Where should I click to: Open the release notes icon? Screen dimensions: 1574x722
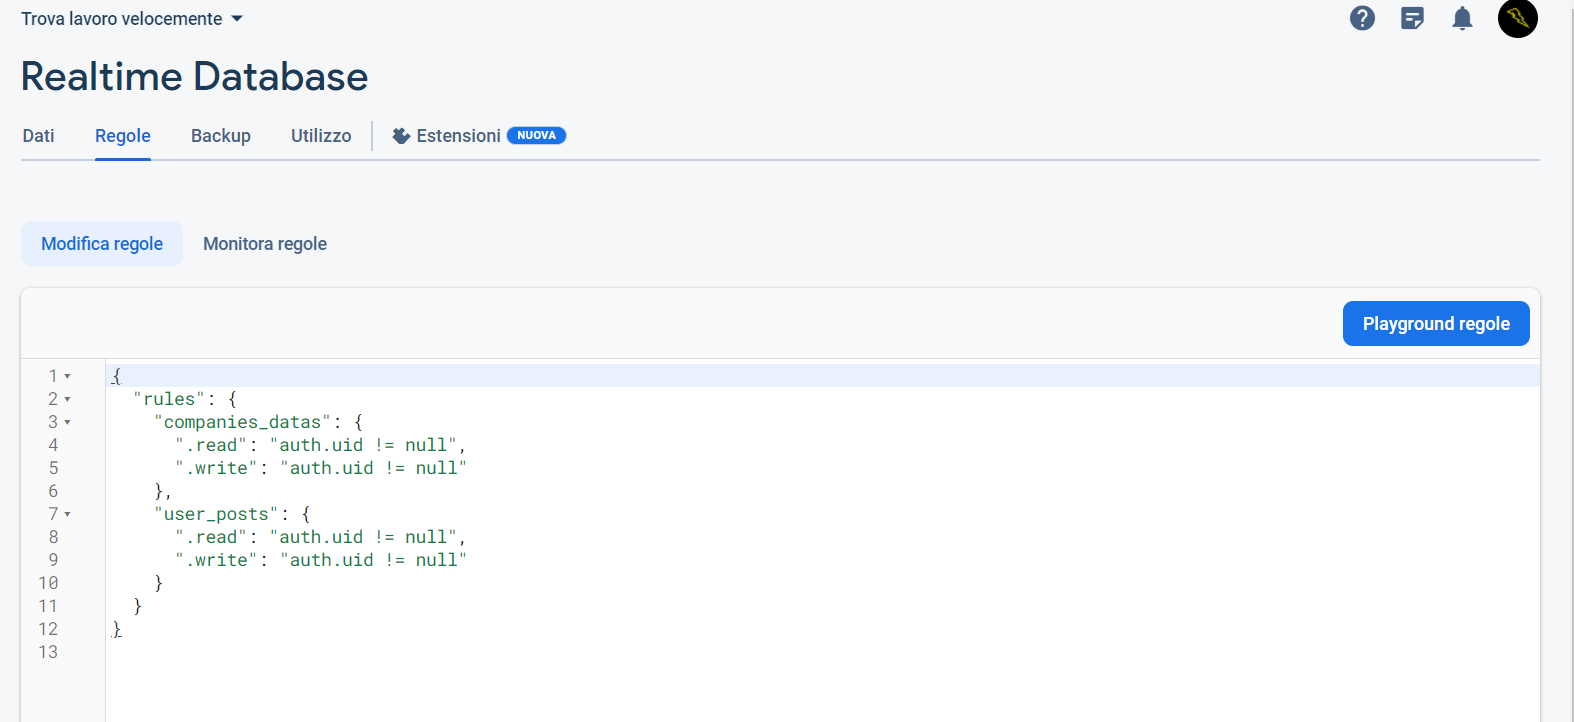(1412, 18)
